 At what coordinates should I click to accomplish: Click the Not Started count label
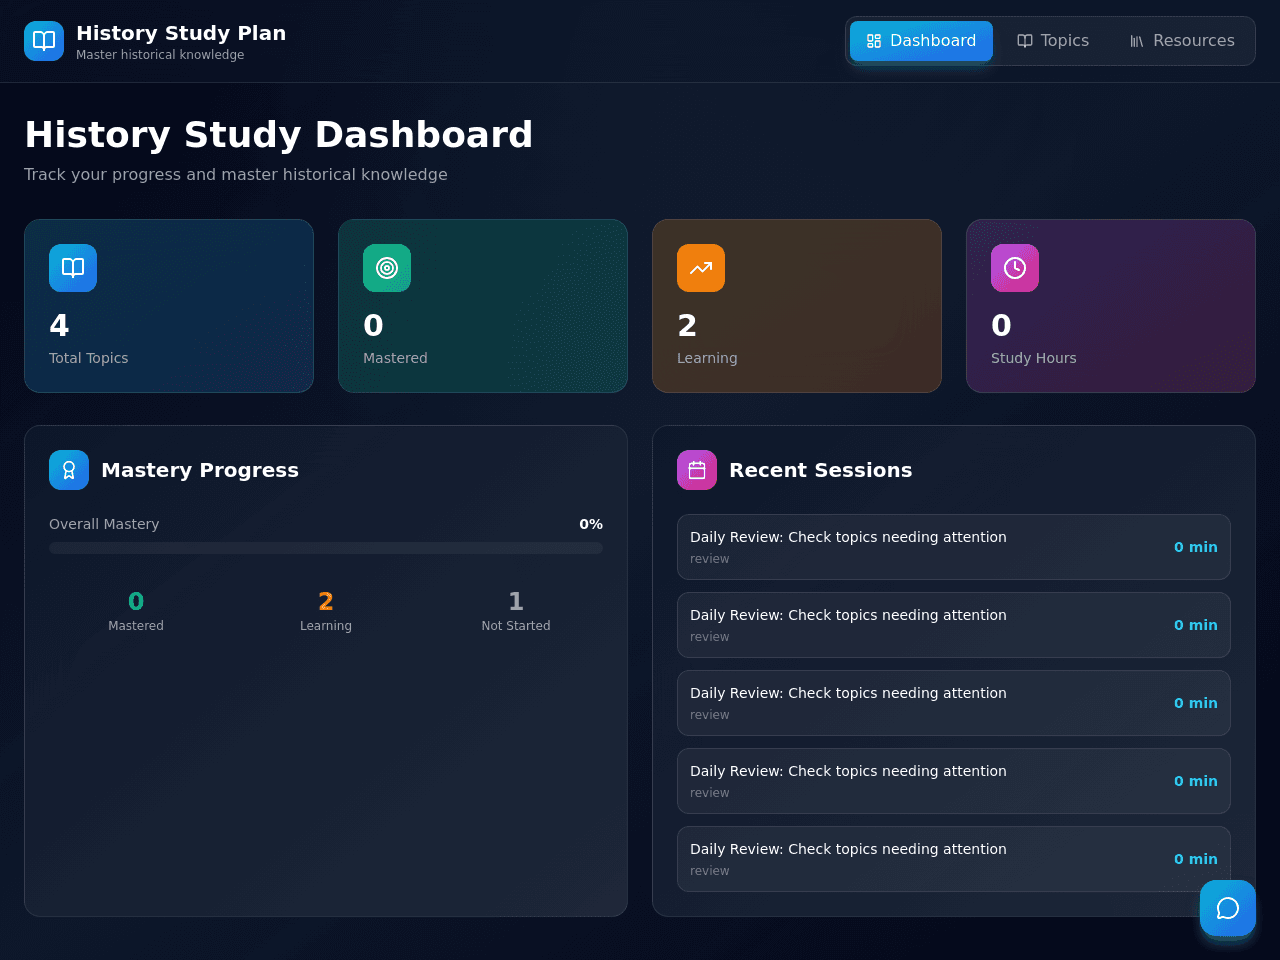[x=516, y=626]
